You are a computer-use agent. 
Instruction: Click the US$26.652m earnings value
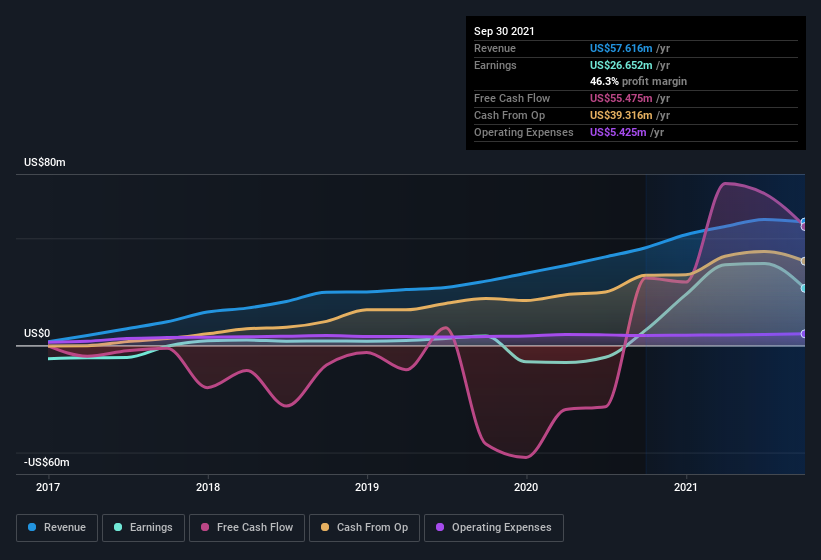621,65
